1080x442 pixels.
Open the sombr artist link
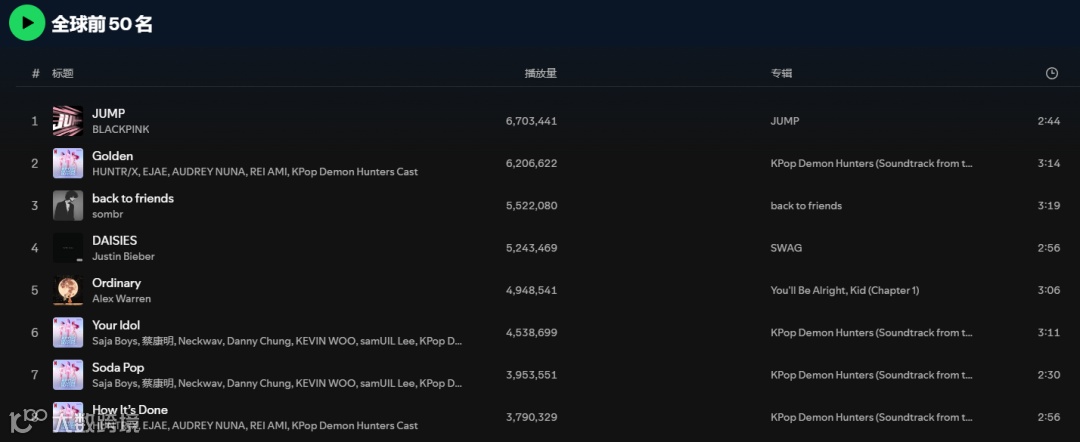point(107,214)
